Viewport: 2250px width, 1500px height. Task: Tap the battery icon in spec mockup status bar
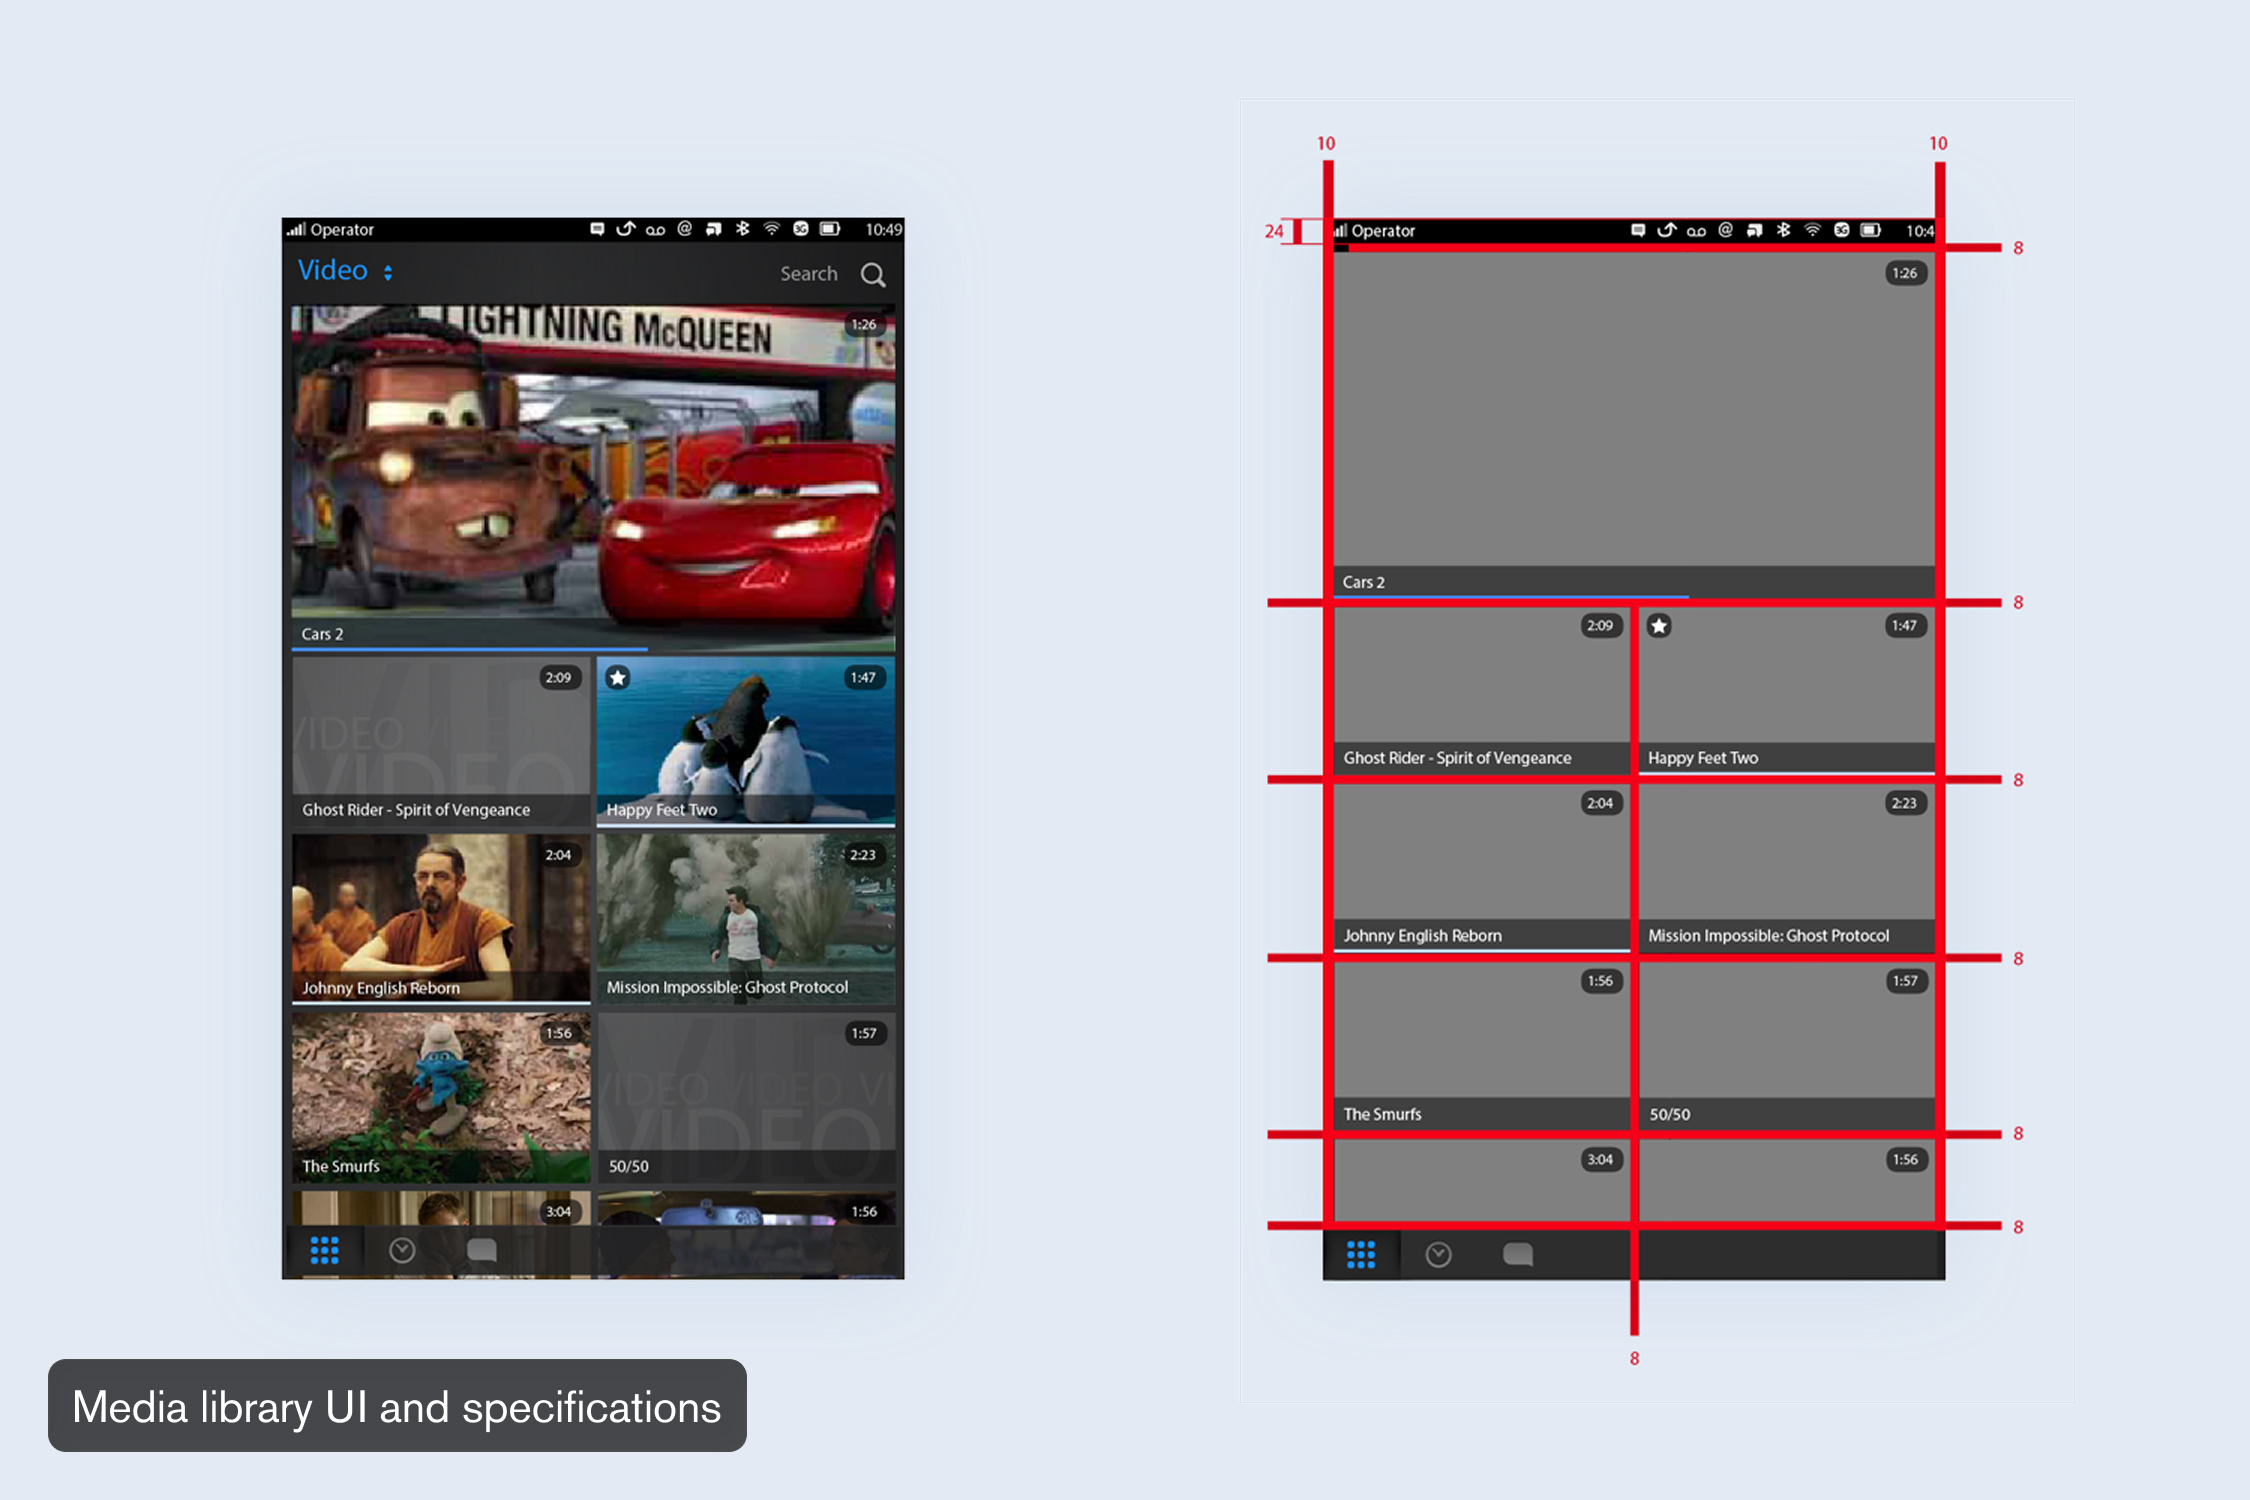[1871, 230]
